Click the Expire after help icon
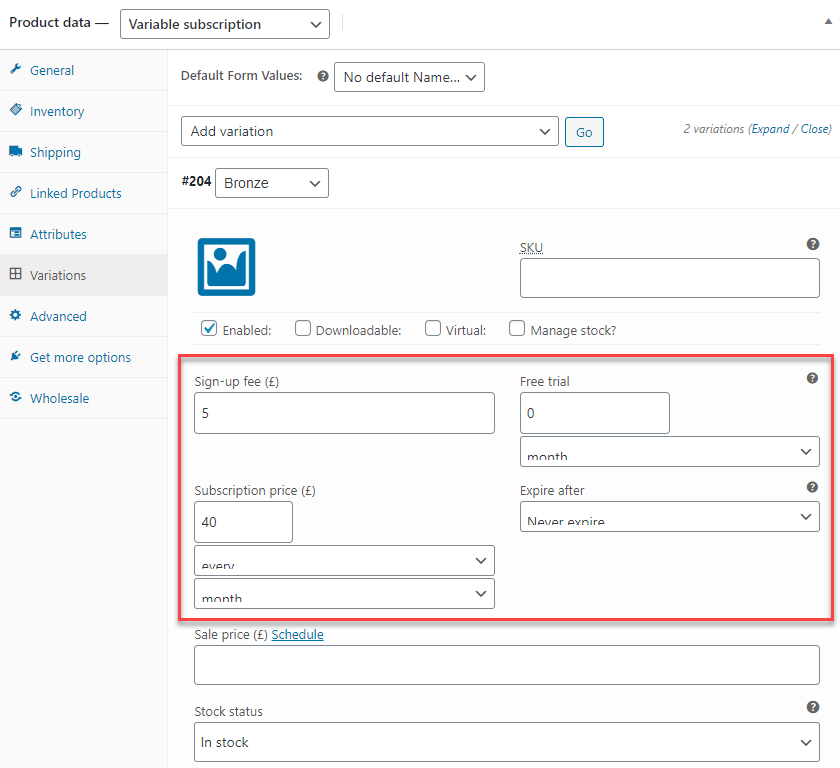The image size is (840, 768). [812, 487]
